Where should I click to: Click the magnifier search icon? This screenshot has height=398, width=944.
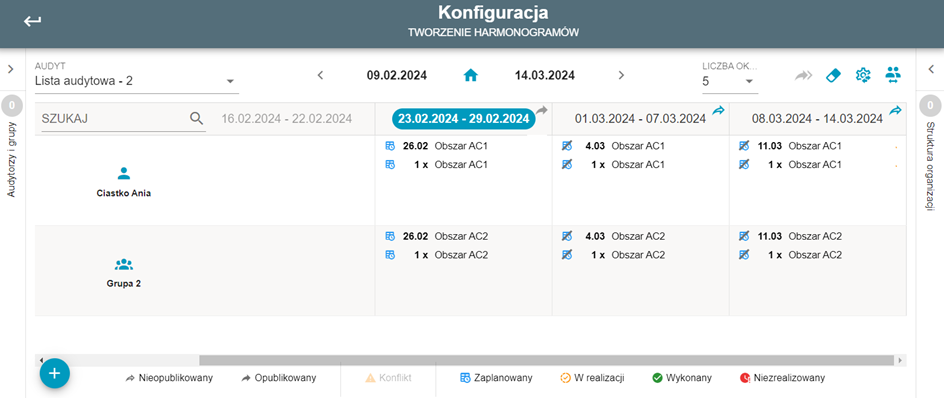coord(196,119)
